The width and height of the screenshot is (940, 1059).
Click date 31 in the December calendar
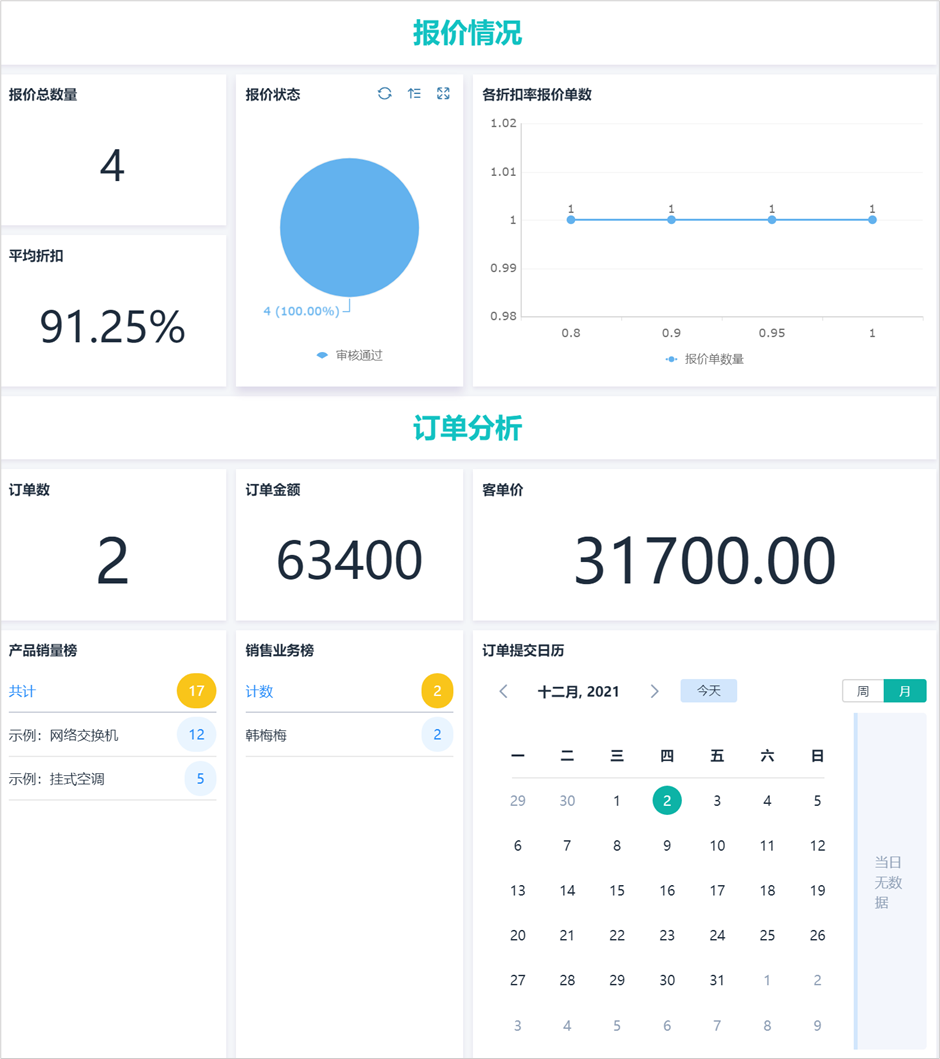click(x=717, y=980)
